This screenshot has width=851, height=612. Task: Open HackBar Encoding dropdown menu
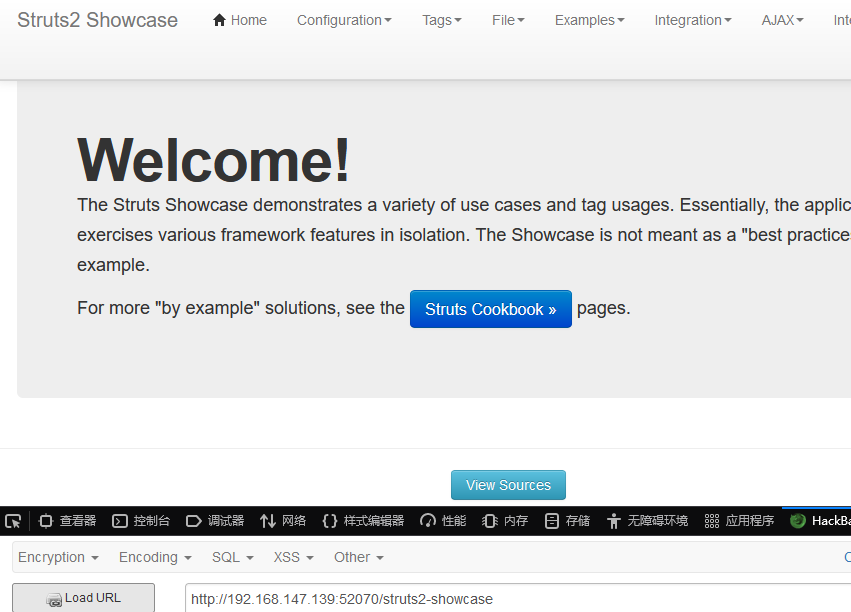[155, 557]
